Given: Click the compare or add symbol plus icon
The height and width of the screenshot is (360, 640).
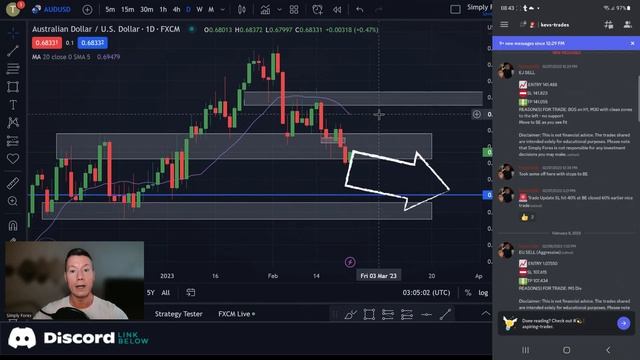Looking at the screenshot, I should click(x=87, y=9).
